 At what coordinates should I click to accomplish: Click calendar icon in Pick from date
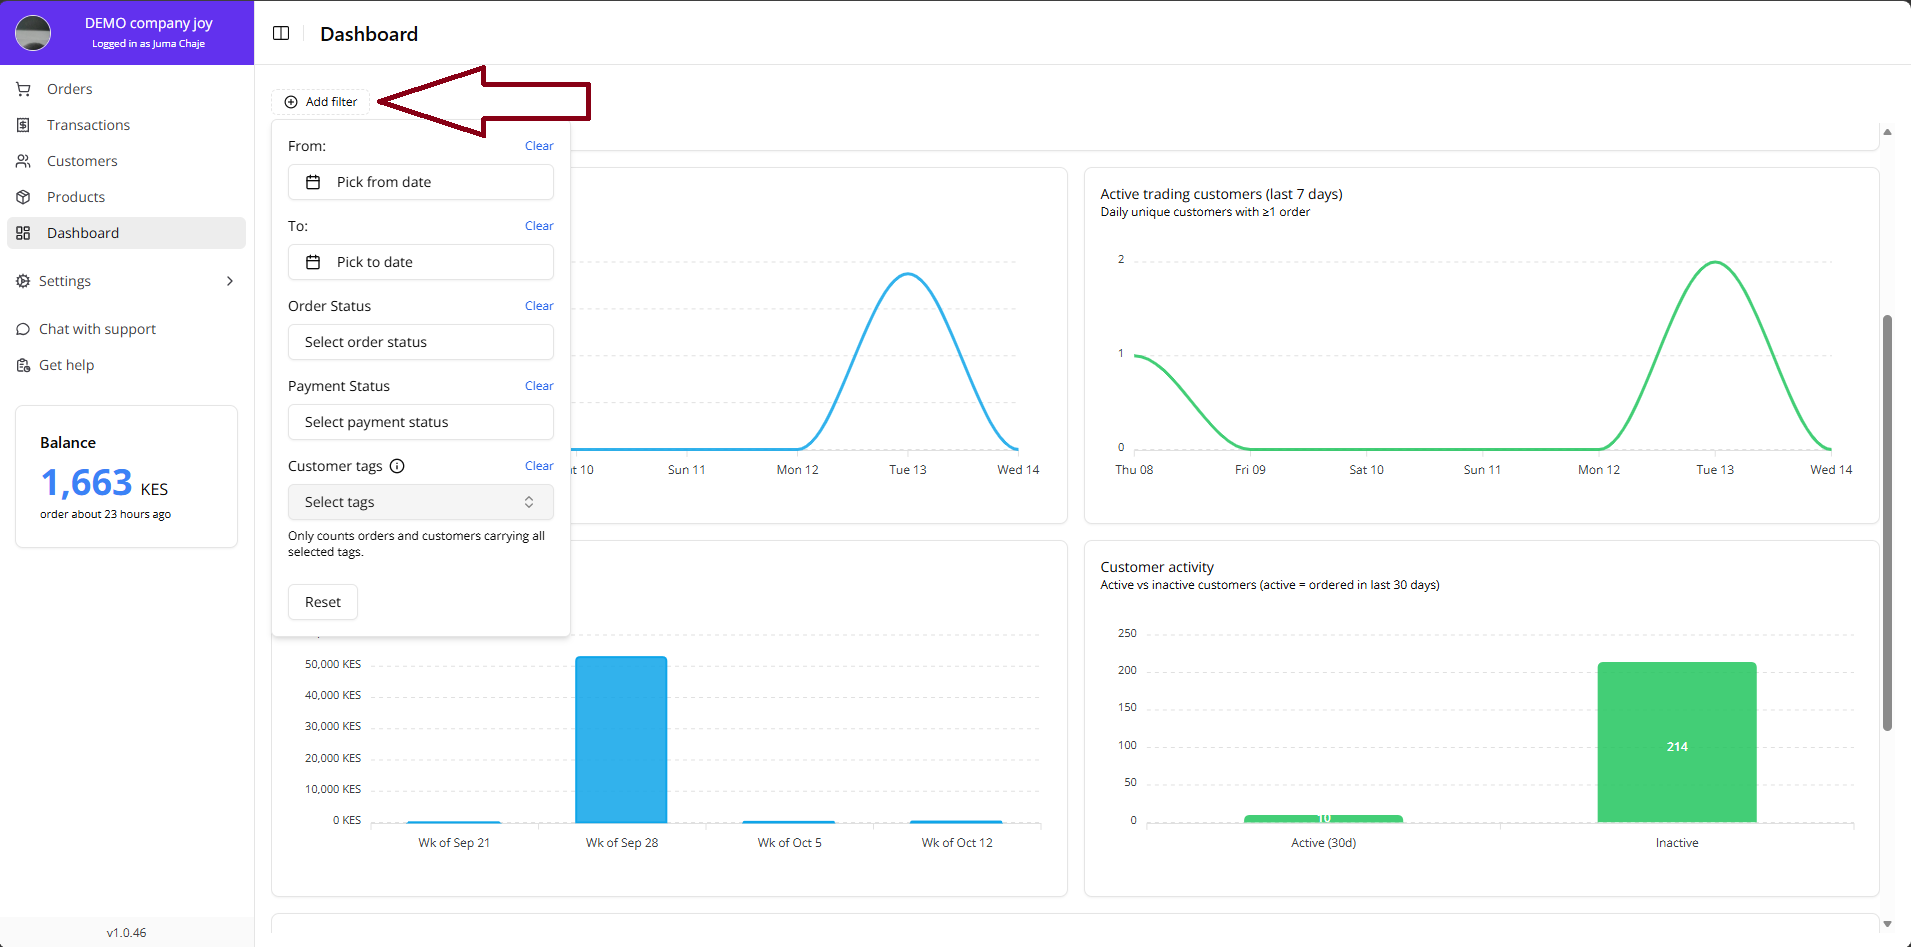click(x=313, y=182)
